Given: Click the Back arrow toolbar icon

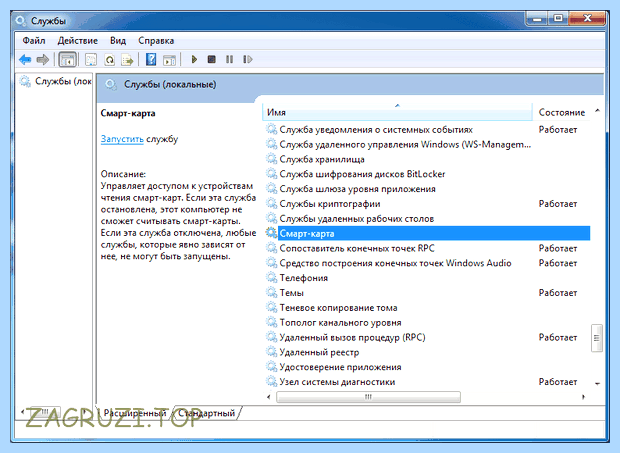Looking at the screenshot, I should (25, 60).
